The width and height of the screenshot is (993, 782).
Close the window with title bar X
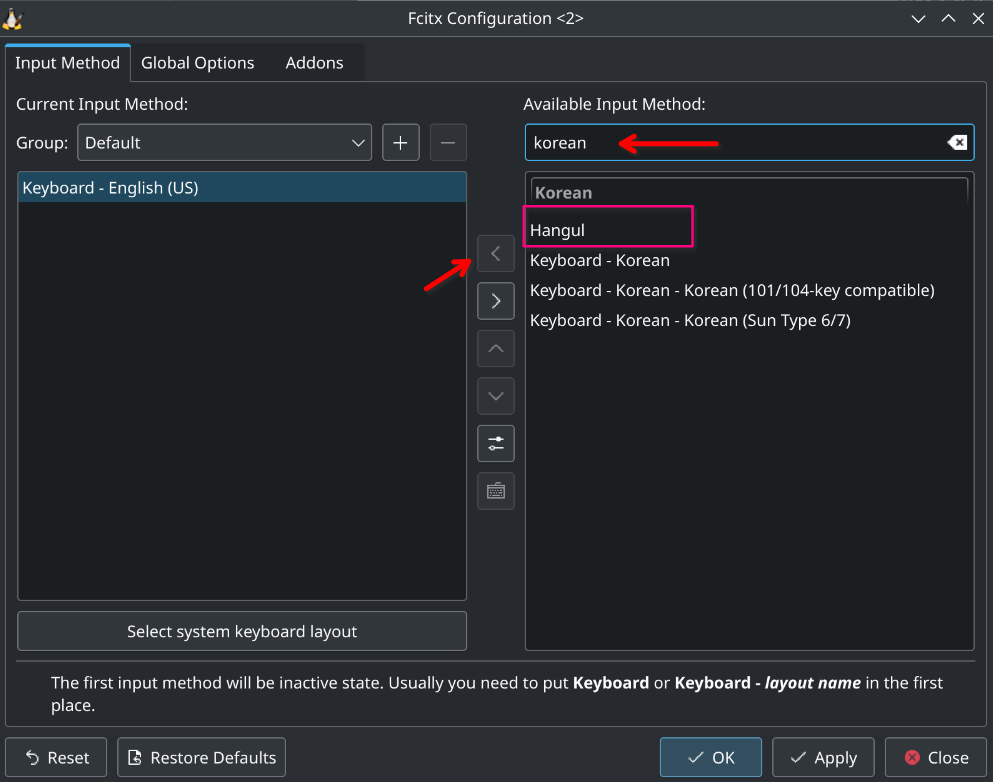[x=978, y=18]
